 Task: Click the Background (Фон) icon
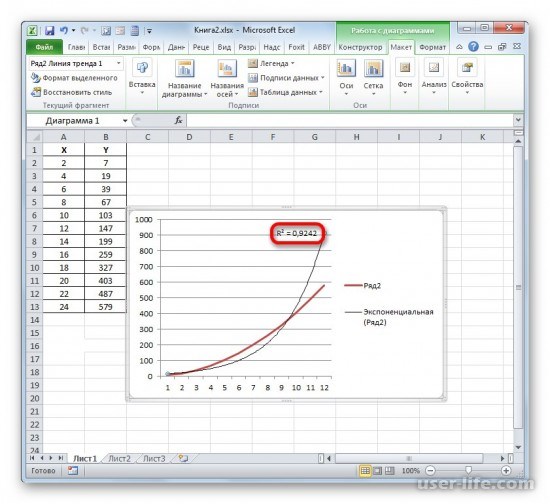[x=405, y=68]
